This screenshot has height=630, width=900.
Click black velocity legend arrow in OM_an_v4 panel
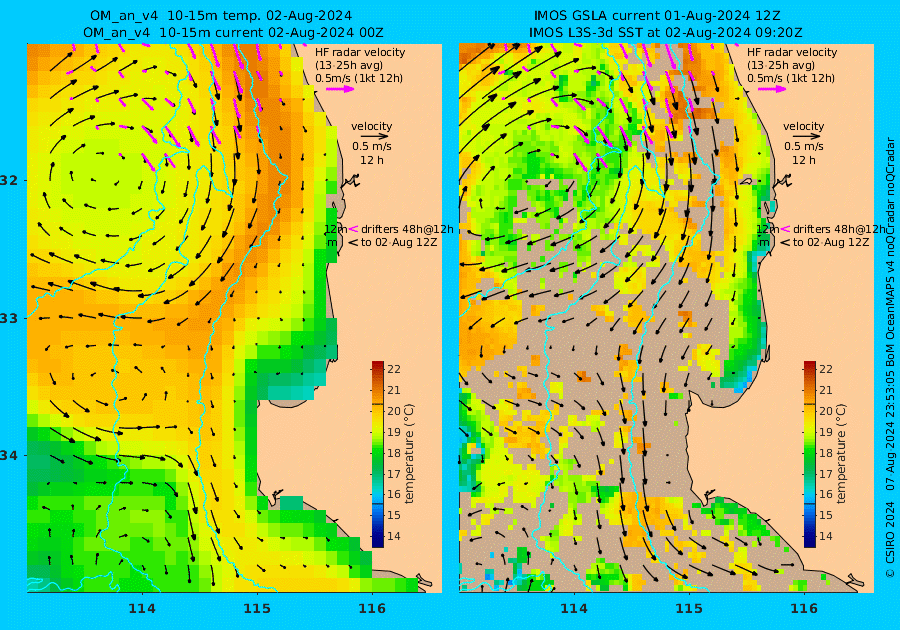click(x=375, y=137)
